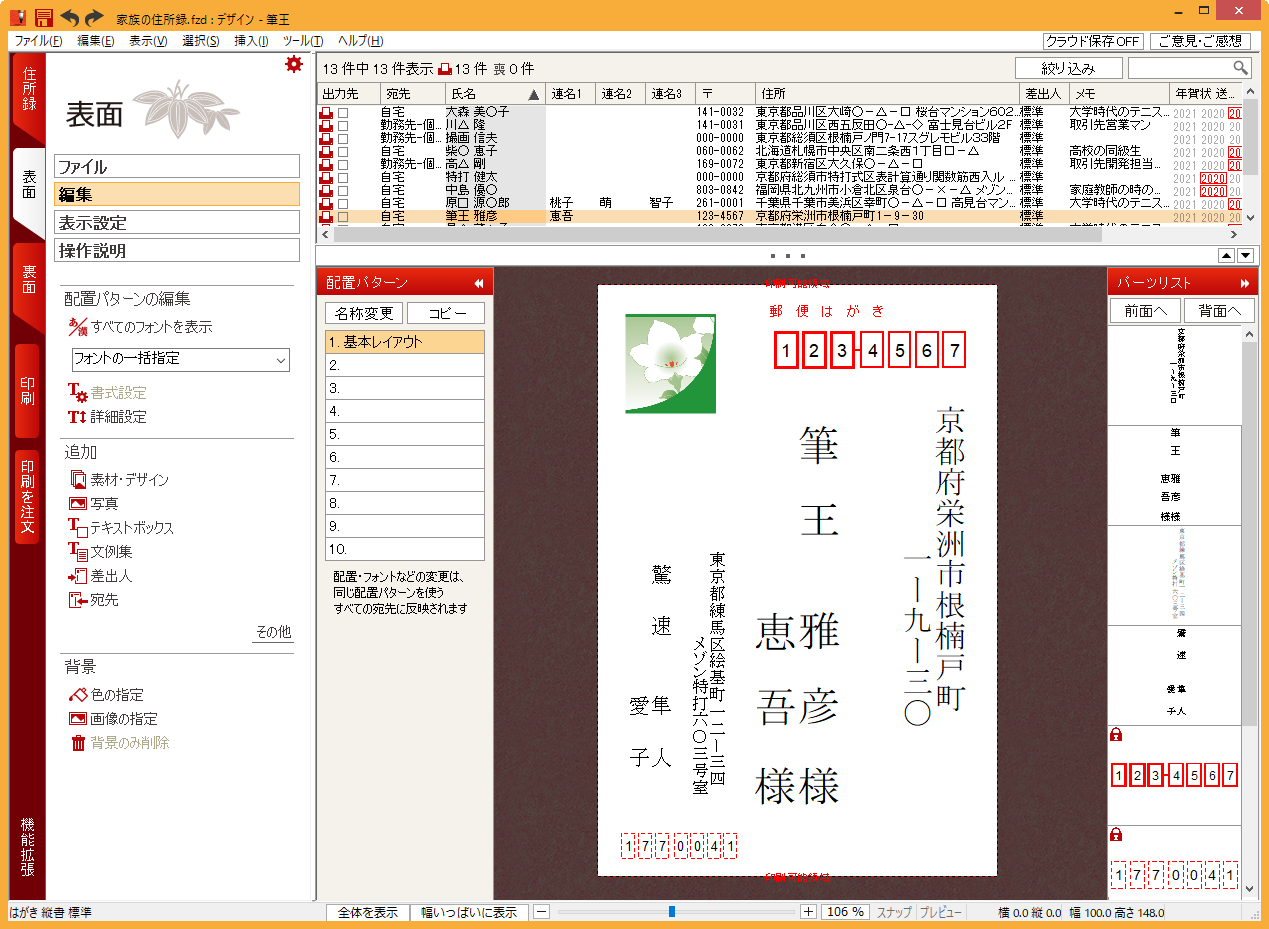1269x929 pixels.
Task: Click 背景のみ削除 trash icon
Action: (x=78, y=743)
